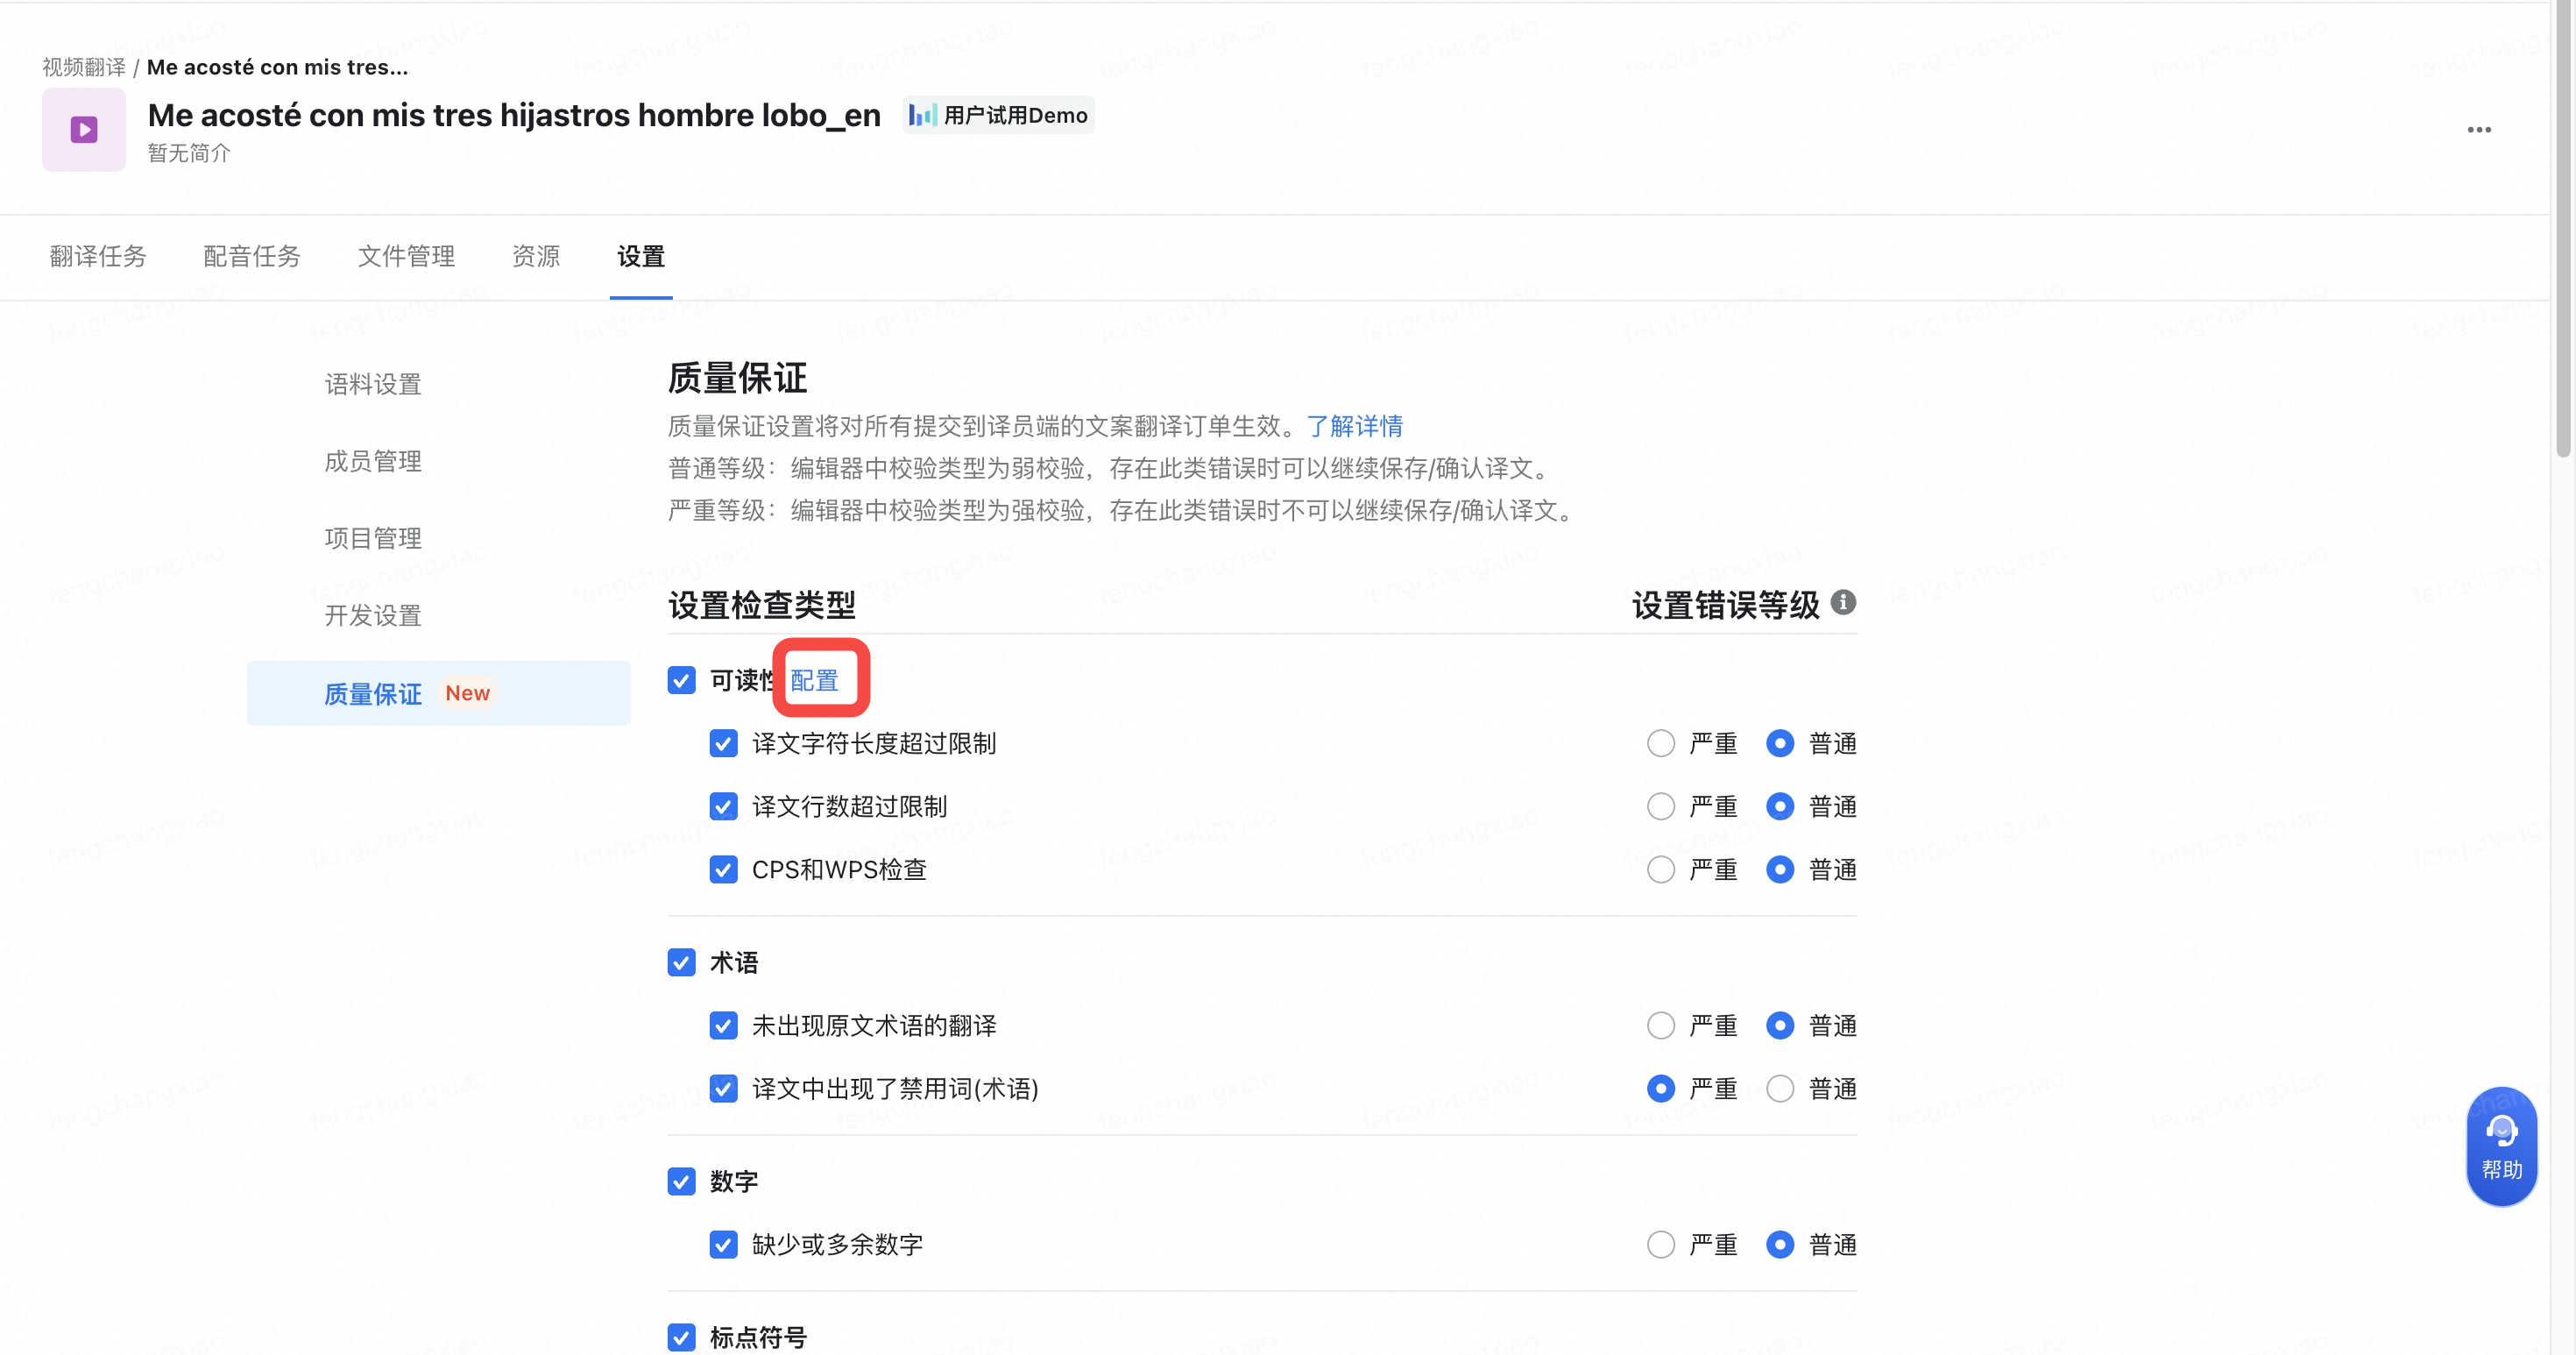
Task: Set 译文行数超过限制 to 严重
Action: (1660, 806)
